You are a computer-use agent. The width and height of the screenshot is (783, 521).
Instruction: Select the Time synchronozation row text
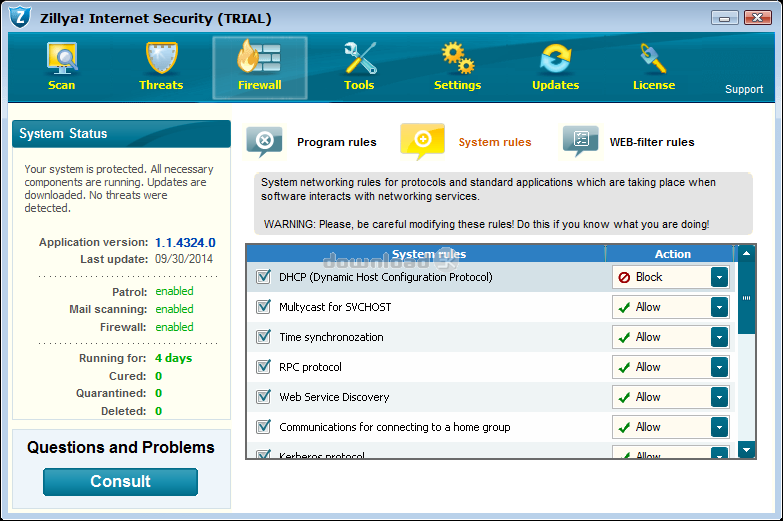tap(331, 337)
